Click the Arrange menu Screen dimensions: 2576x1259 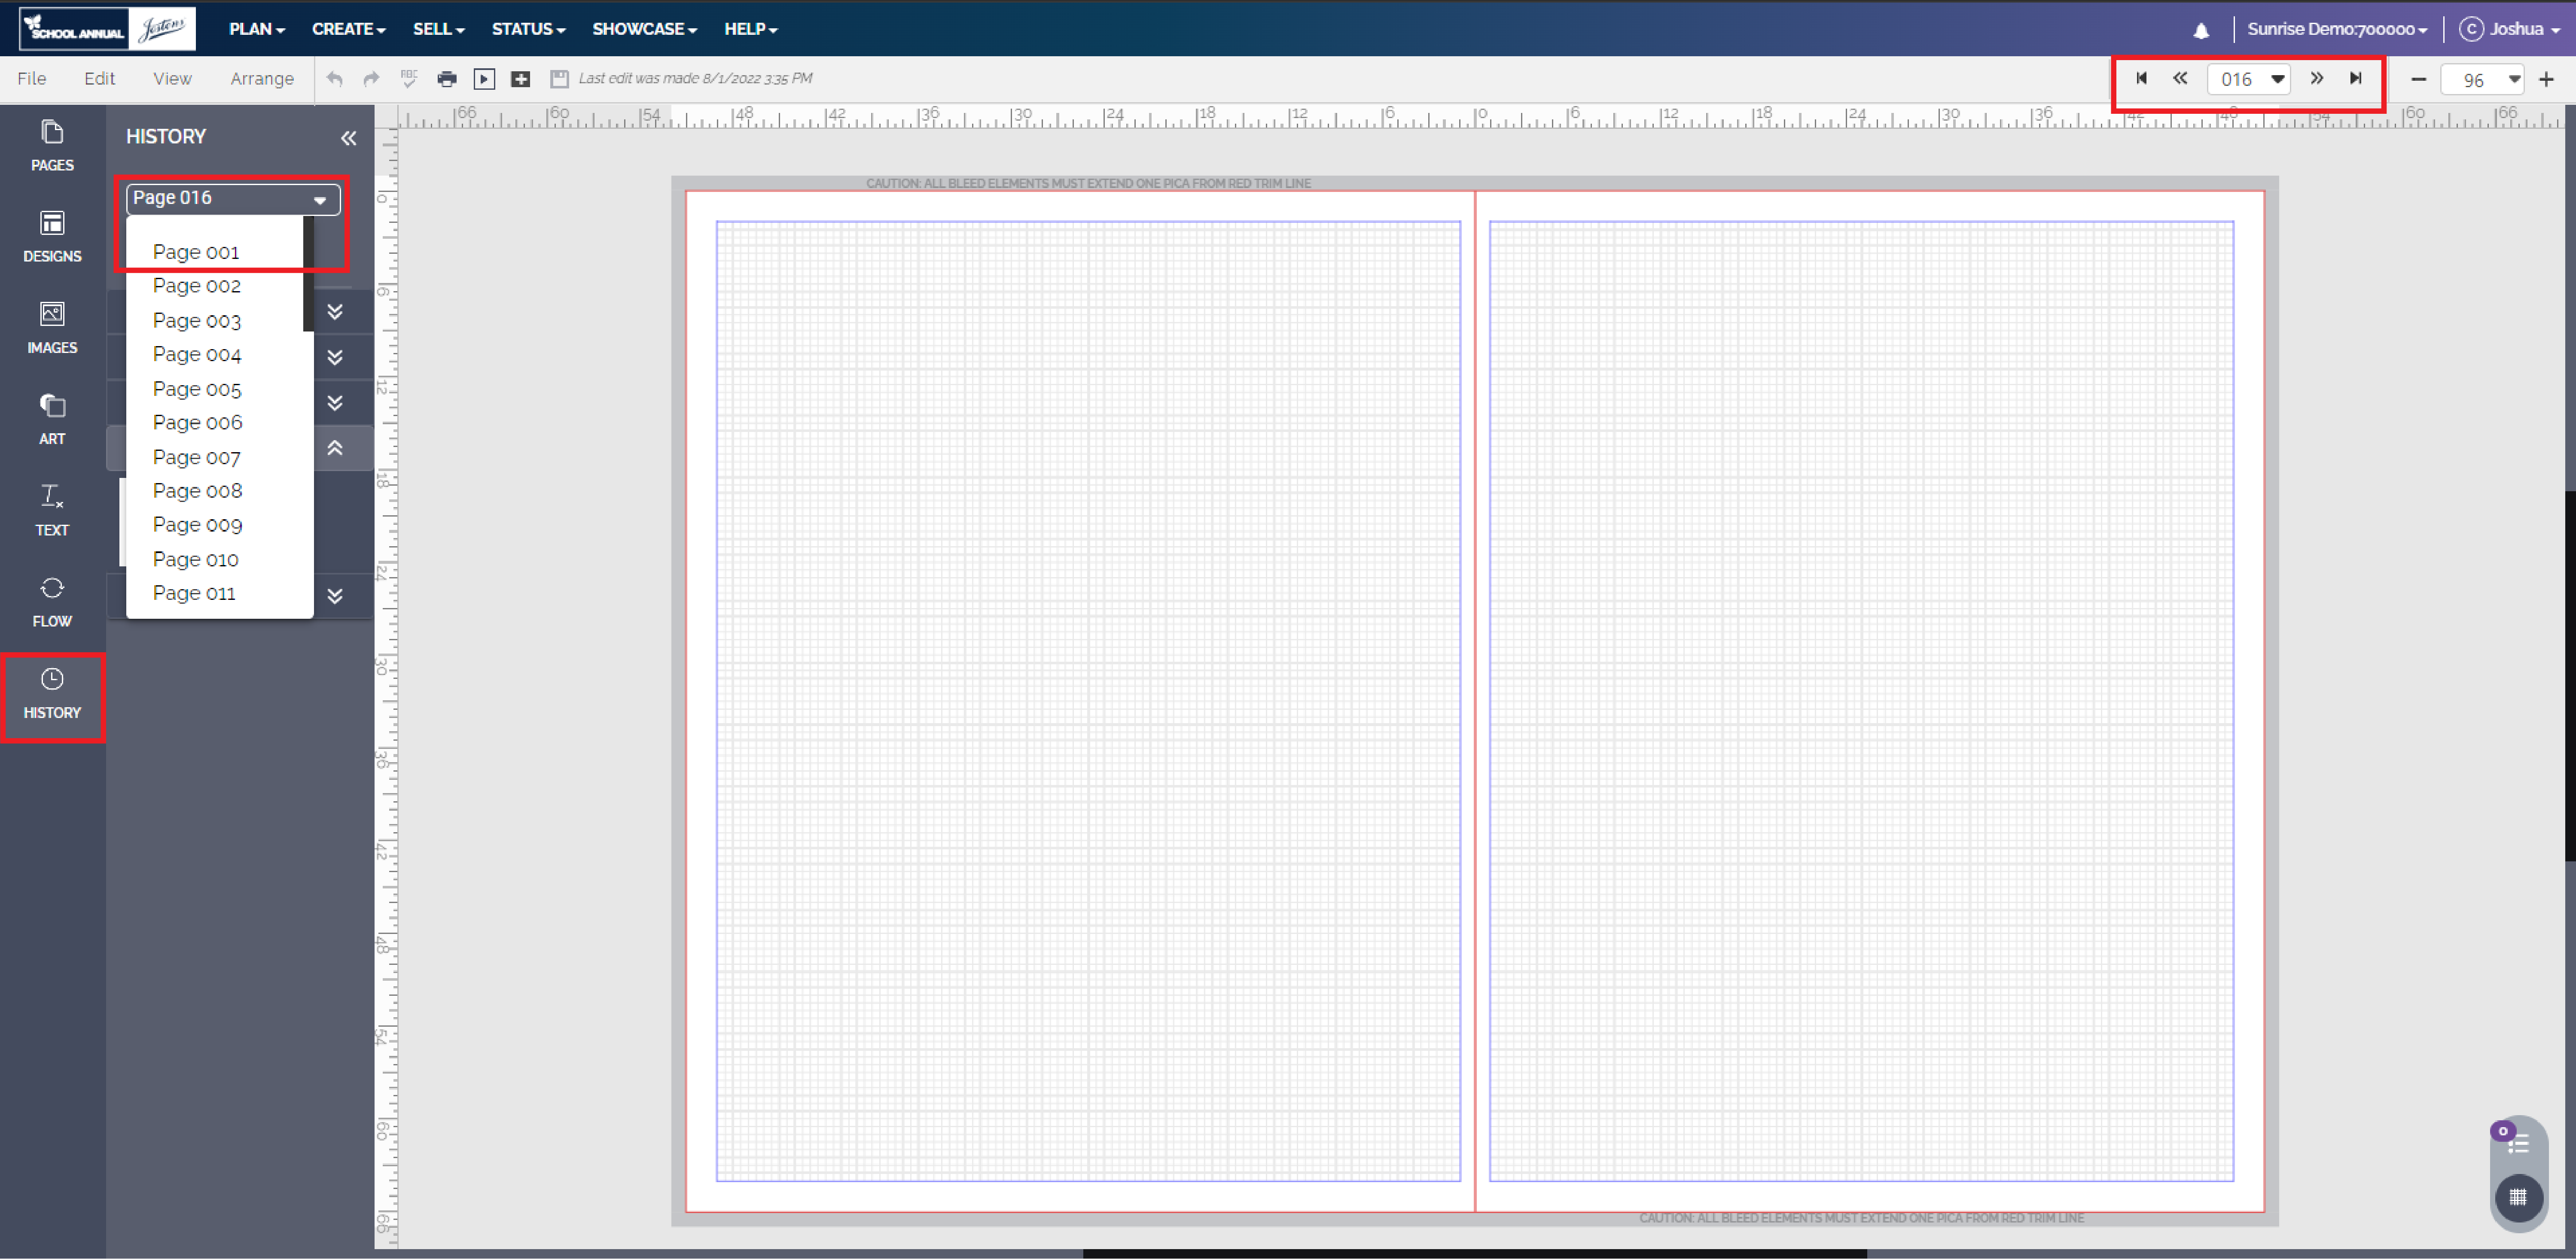262,79
